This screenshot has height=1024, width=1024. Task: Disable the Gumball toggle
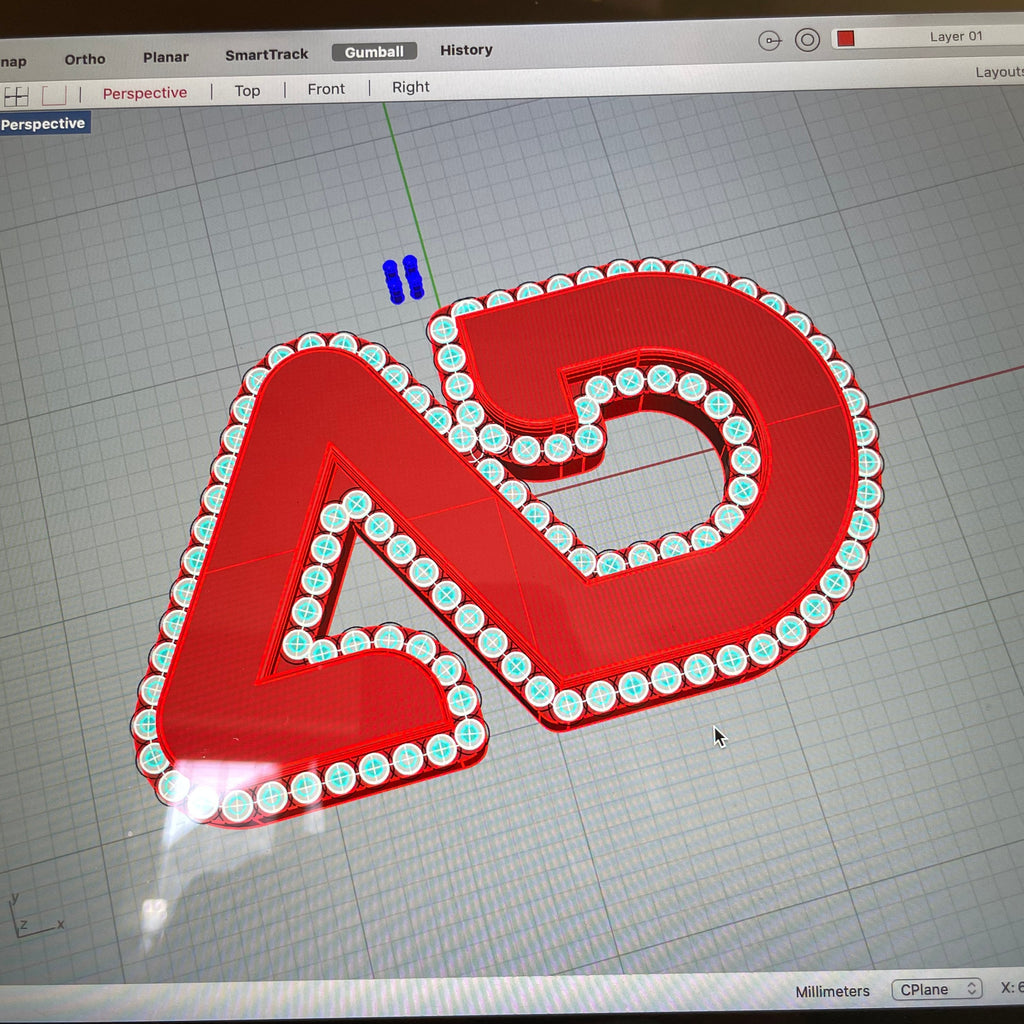pyautogui.click(x=374, y=52)
